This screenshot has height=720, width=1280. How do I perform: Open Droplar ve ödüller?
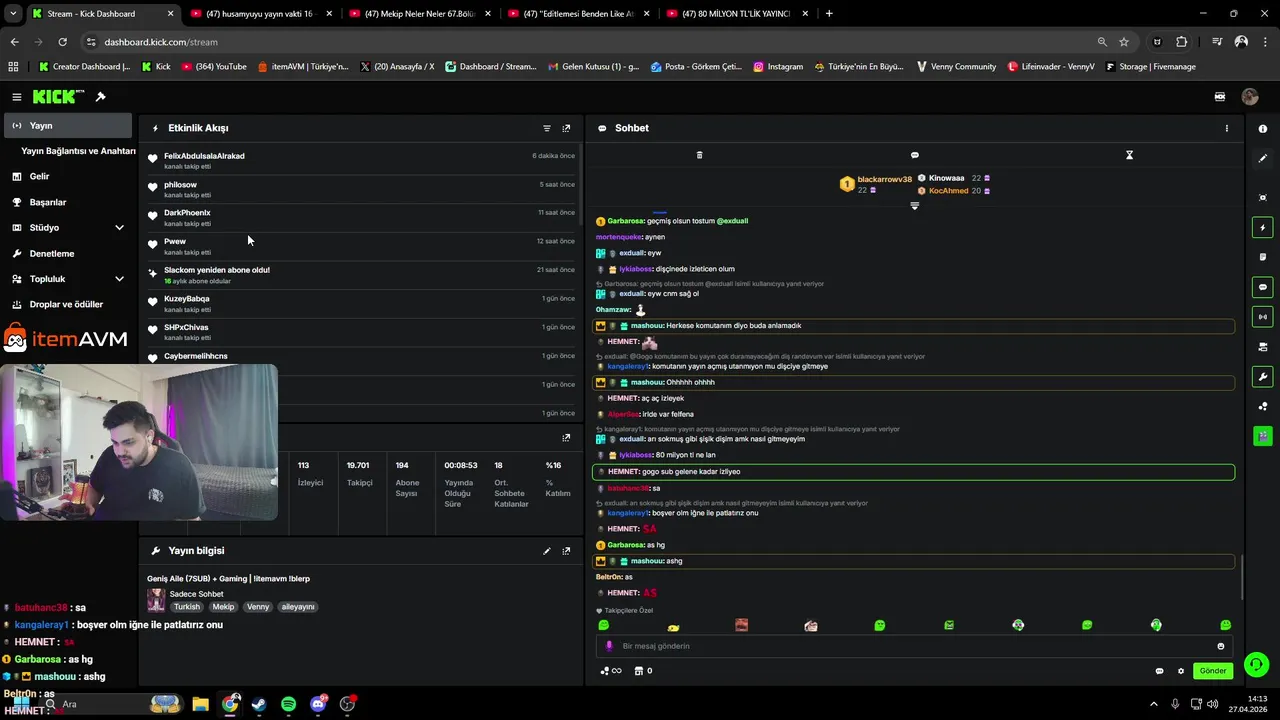(x=68, y=305)
